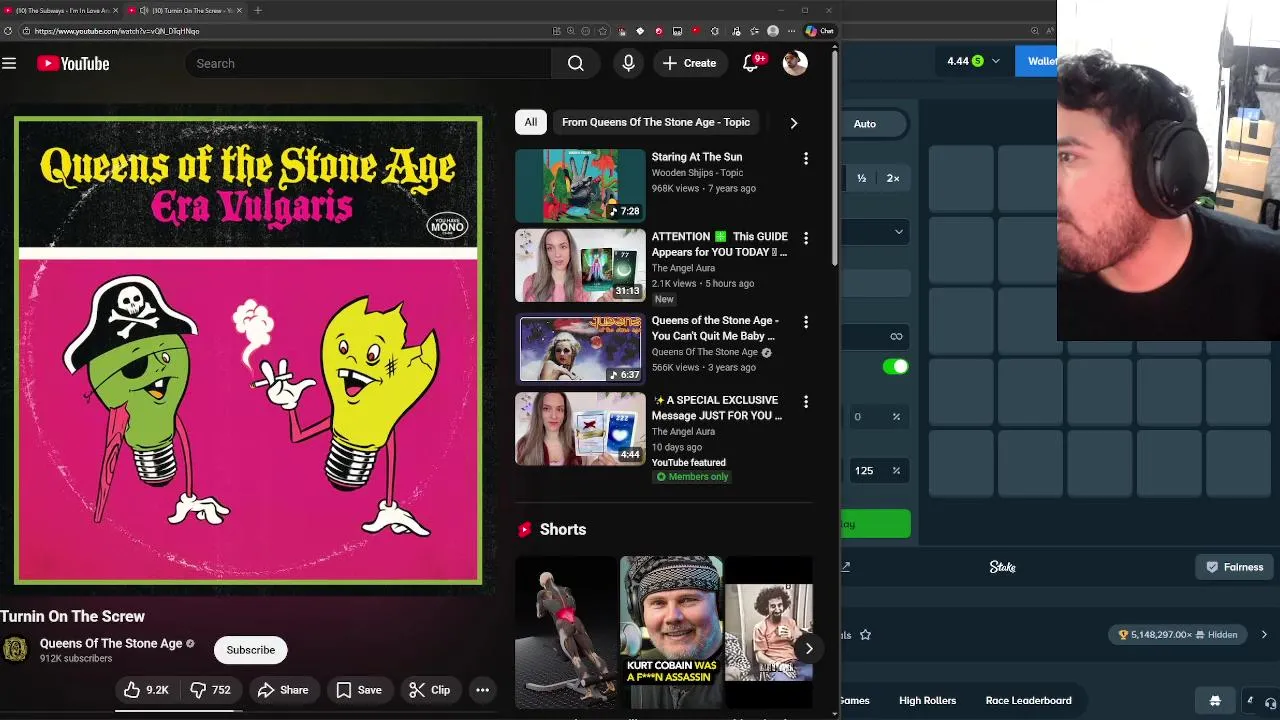1280x720 pixels.
Task: Open the YouTube hamburger guide menu
Action: pos(9,63)
